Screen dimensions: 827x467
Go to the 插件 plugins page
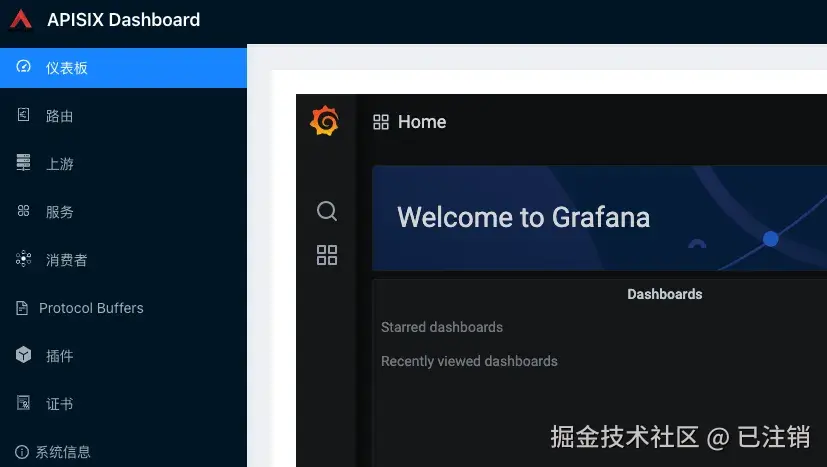pyautogui.click(x=123, y=356)
